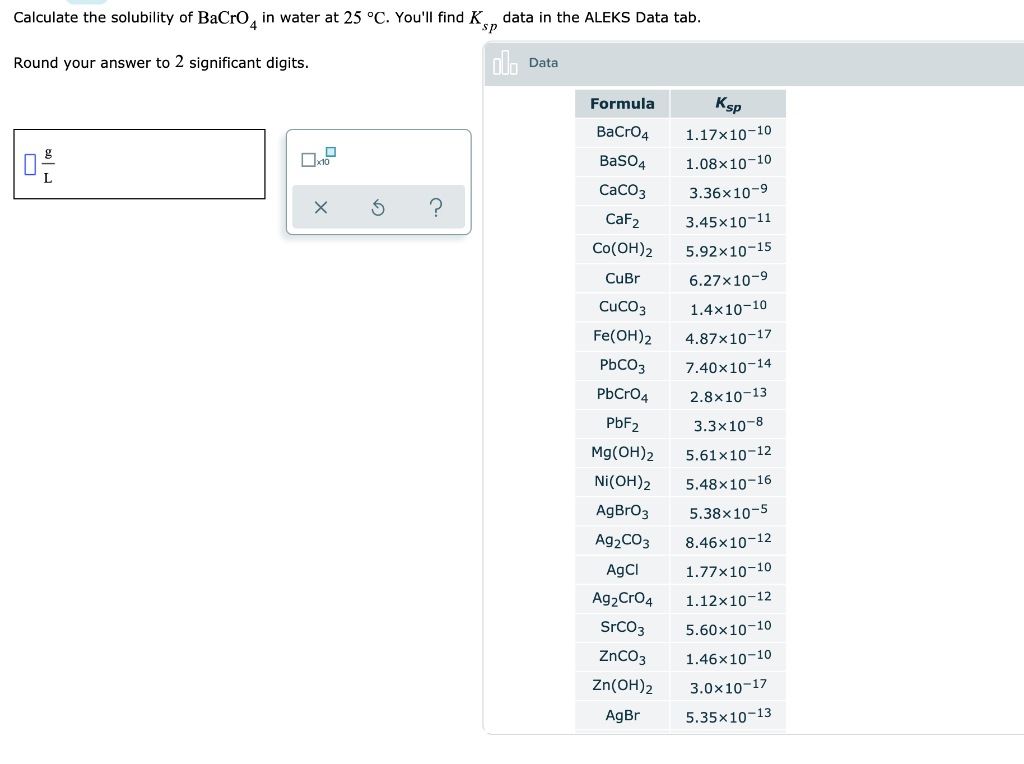Click the Ksp column header

point(727,103)
